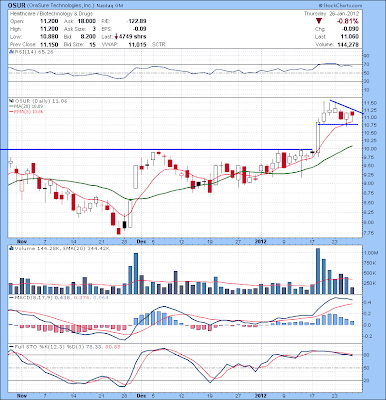
Task: Click the Ask Size value 3
Action: click(x=94, y=29)
